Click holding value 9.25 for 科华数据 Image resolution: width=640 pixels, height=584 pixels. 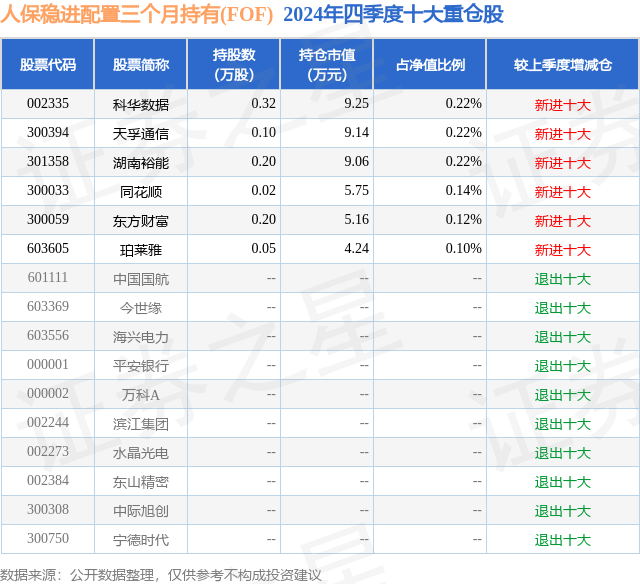[356, 104]
